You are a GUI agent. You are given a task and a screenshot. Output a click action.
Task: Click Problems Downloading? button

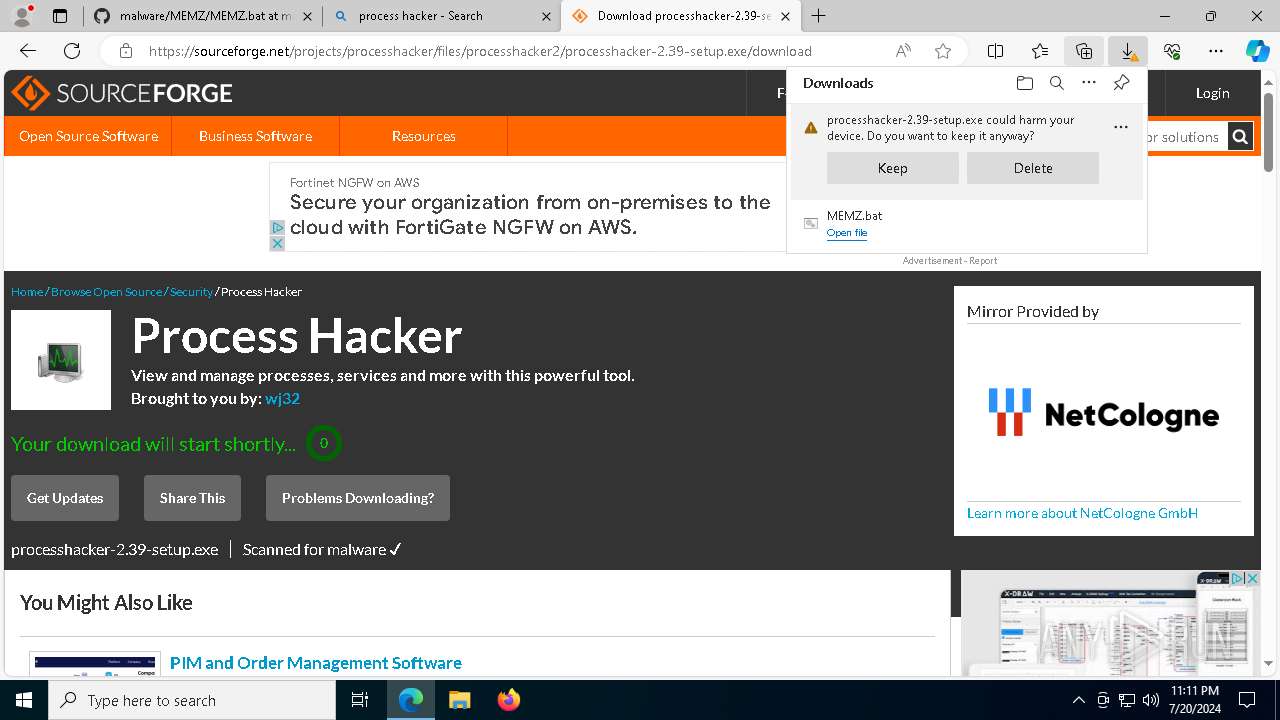358,498
